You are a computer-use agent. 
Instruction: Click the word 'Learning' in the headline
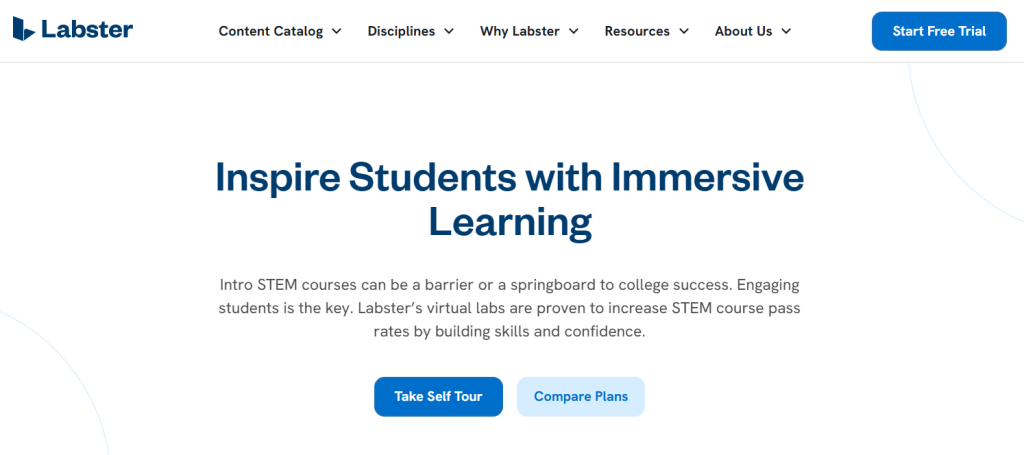510,221
